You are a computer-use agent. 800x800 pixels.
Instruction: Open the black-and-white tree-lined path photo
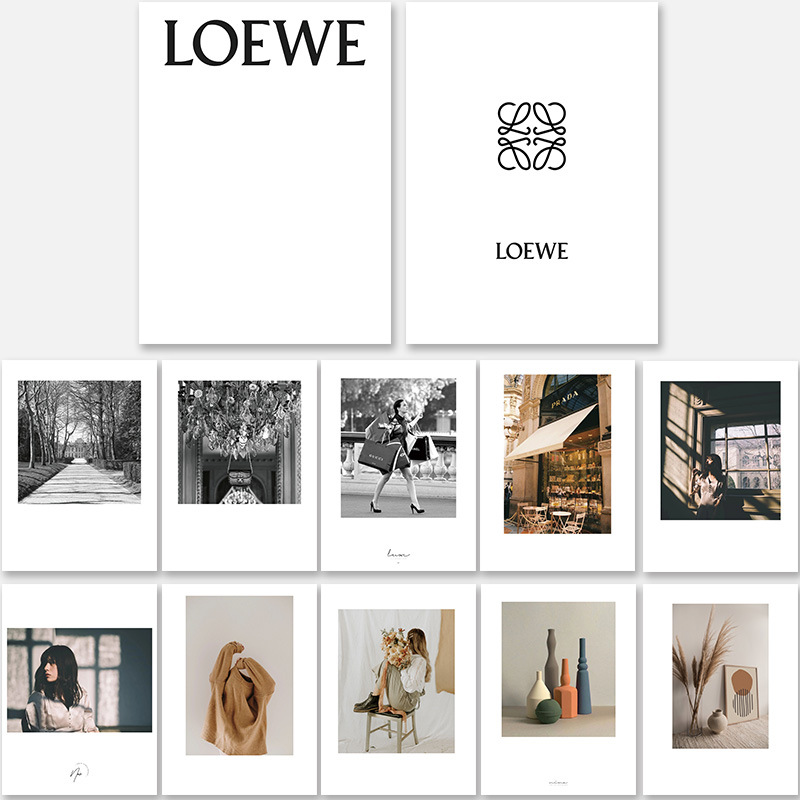80,442
